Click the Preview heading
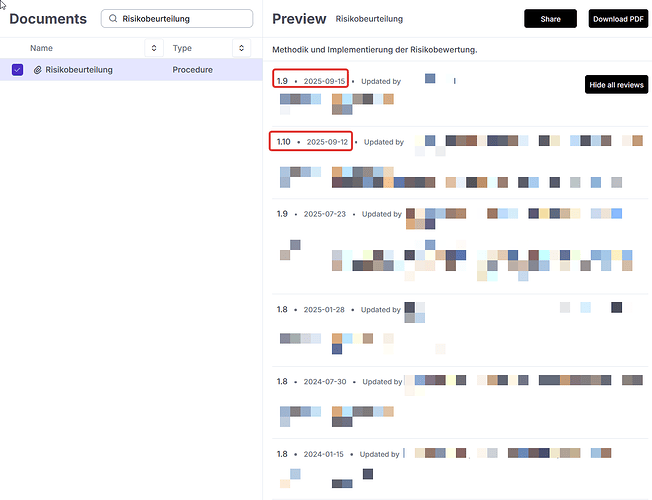The height and width of the screenshot is (500, 652). [299, 19]
